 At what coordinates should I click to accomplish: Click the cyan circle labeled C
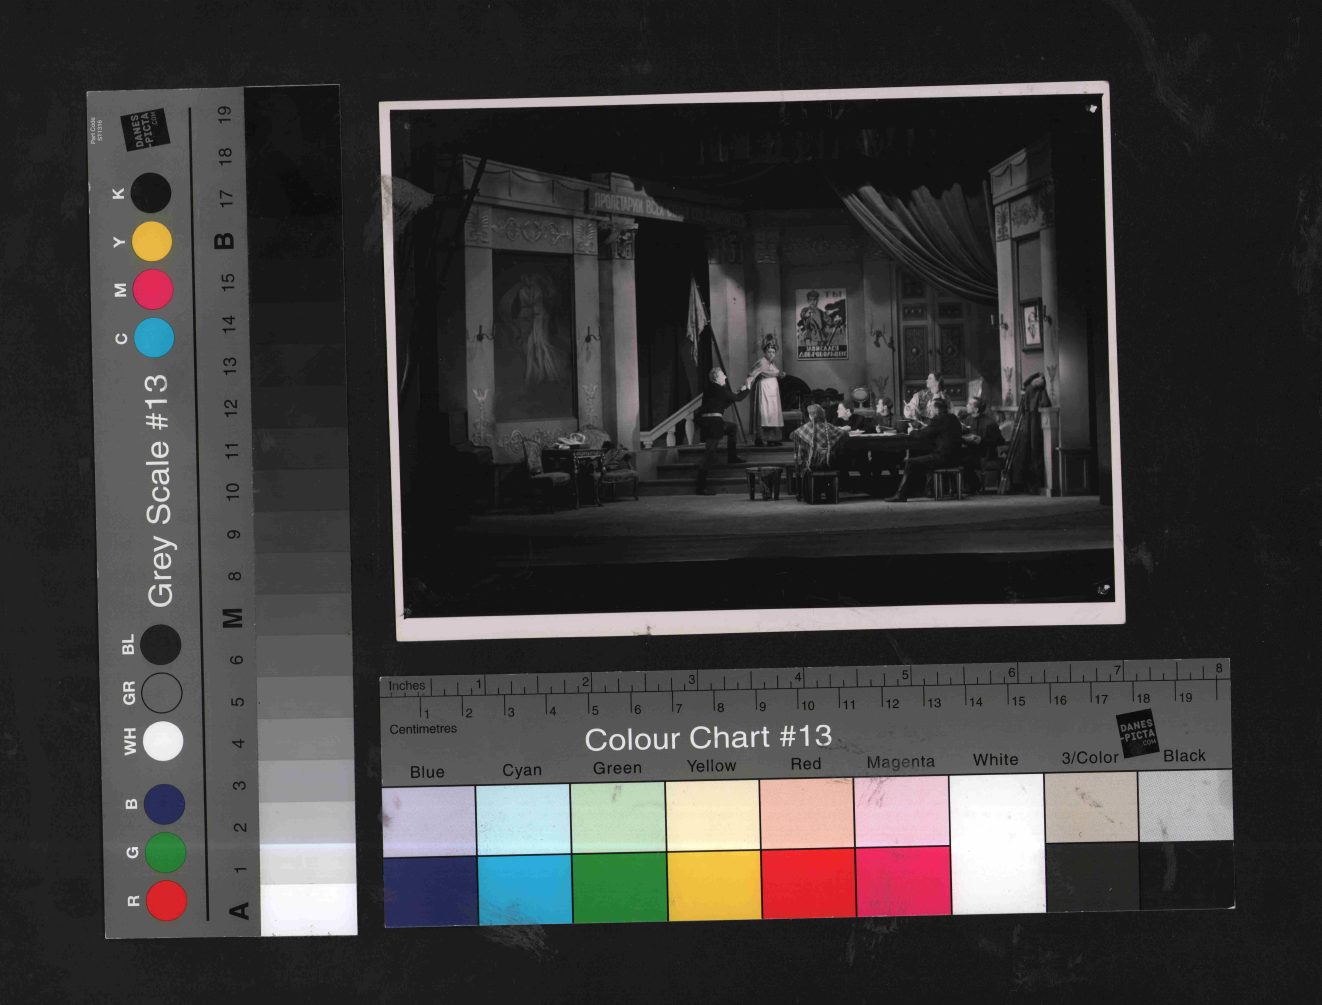pyautogui.click(x=154, y=338)
